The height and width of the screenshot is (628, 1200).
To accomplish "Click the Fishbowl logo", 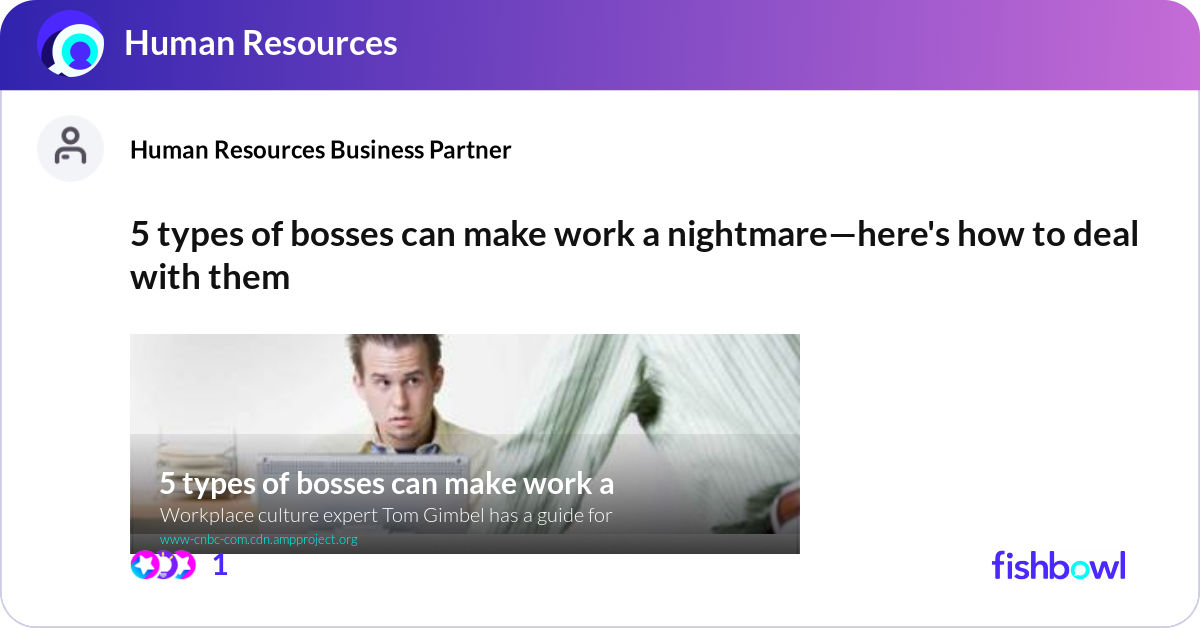I will pyautogui.click(x=1058, y=565).
